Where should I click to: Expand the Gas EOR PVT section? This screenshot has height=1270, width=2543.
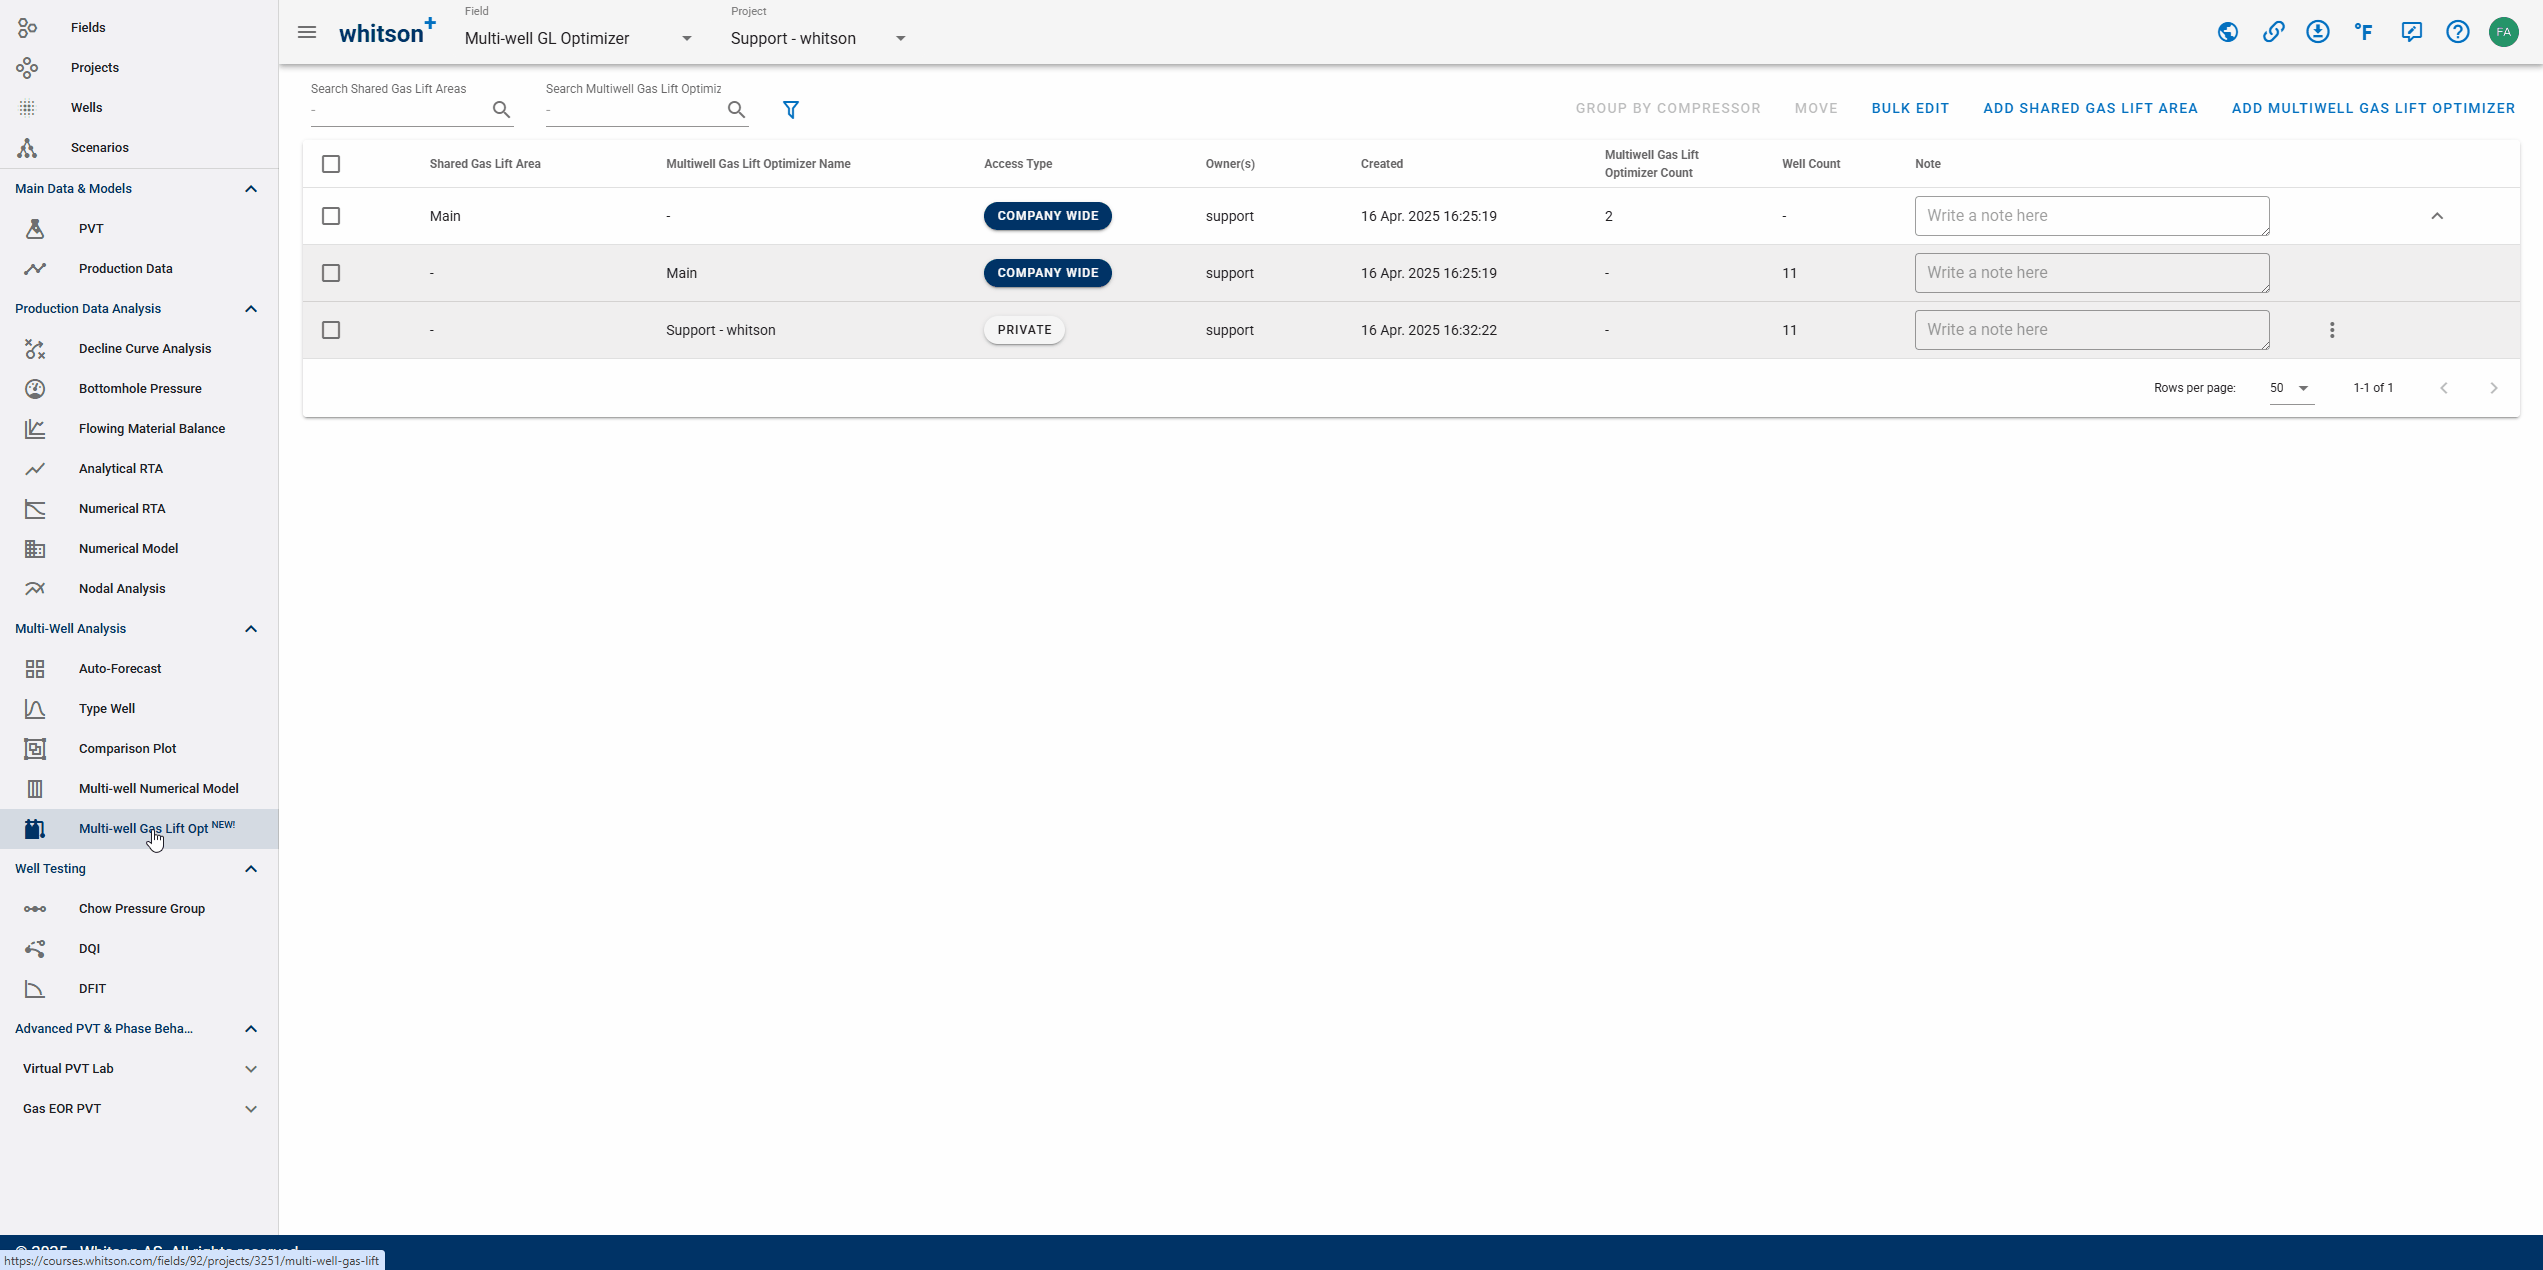(251, 1108)
